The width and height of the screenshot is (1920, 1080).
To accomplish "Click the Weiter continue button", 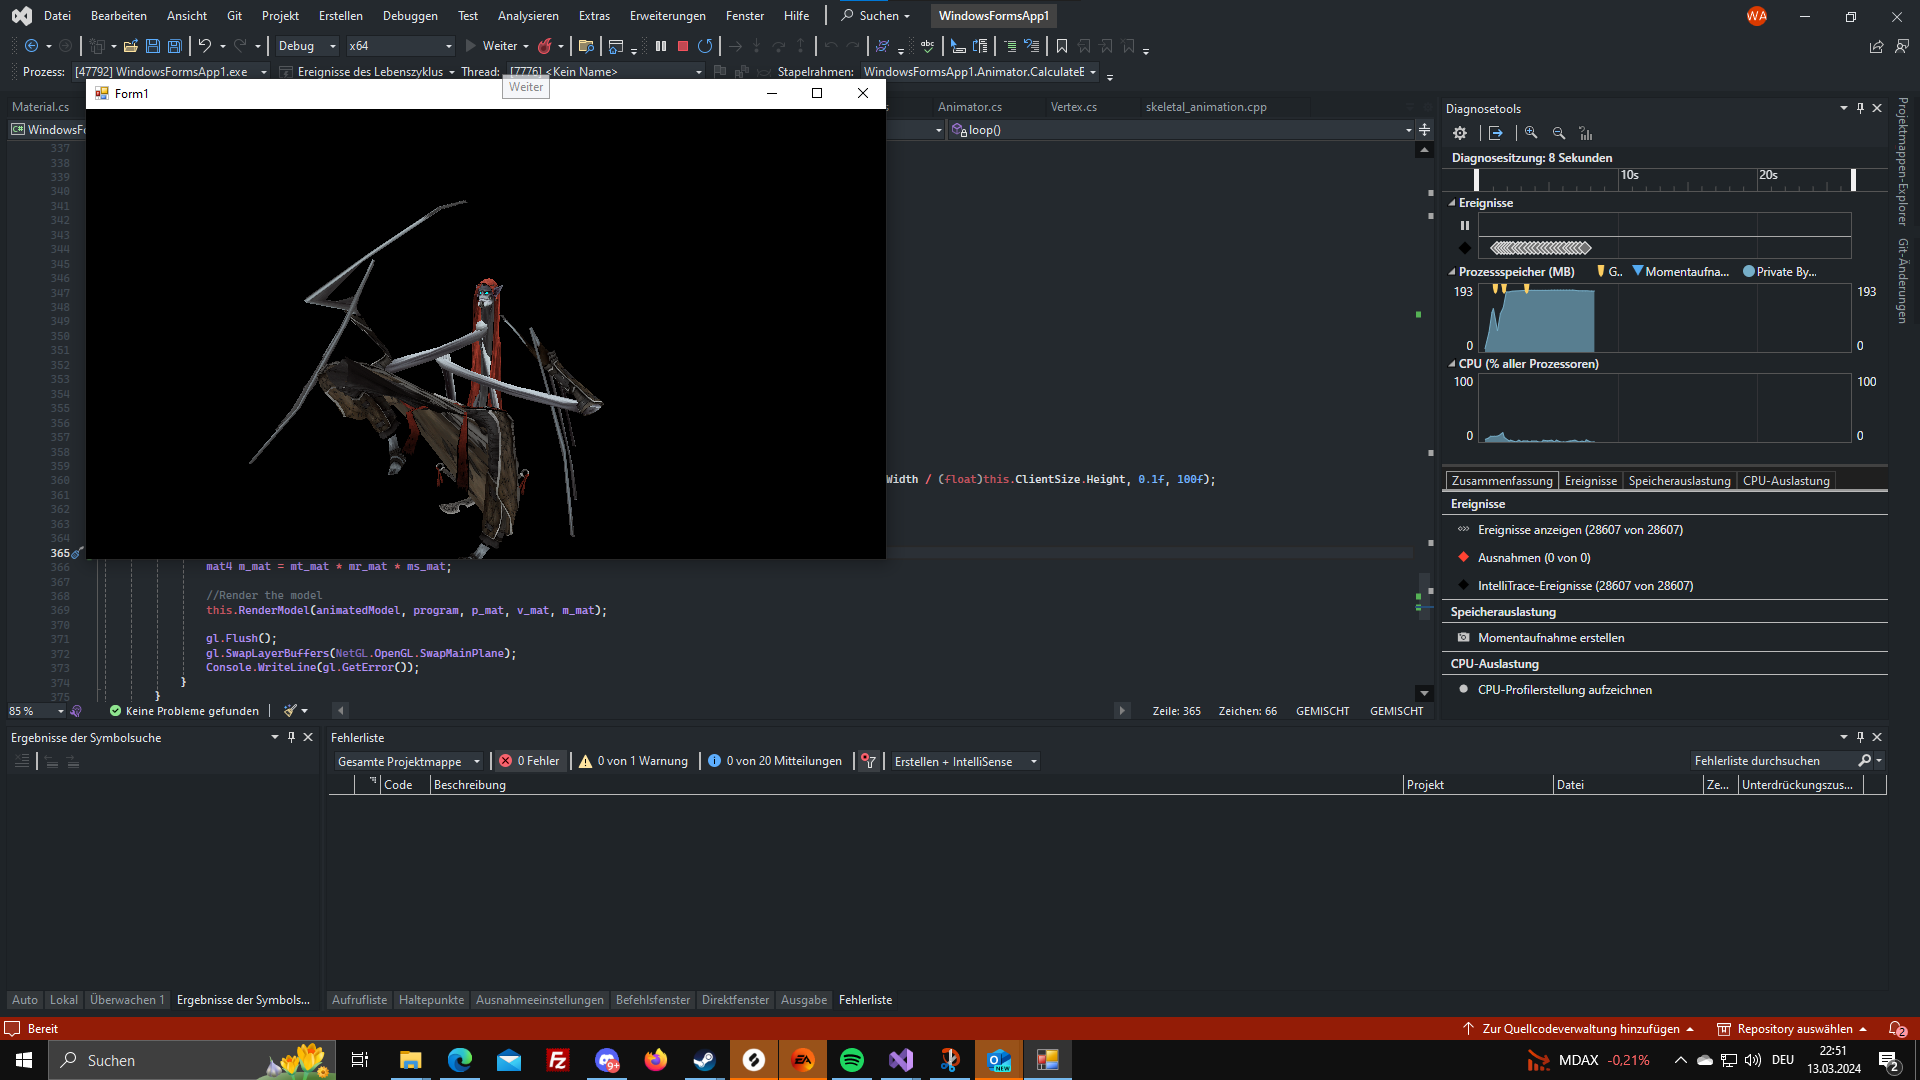I will (x=497, y=46).
